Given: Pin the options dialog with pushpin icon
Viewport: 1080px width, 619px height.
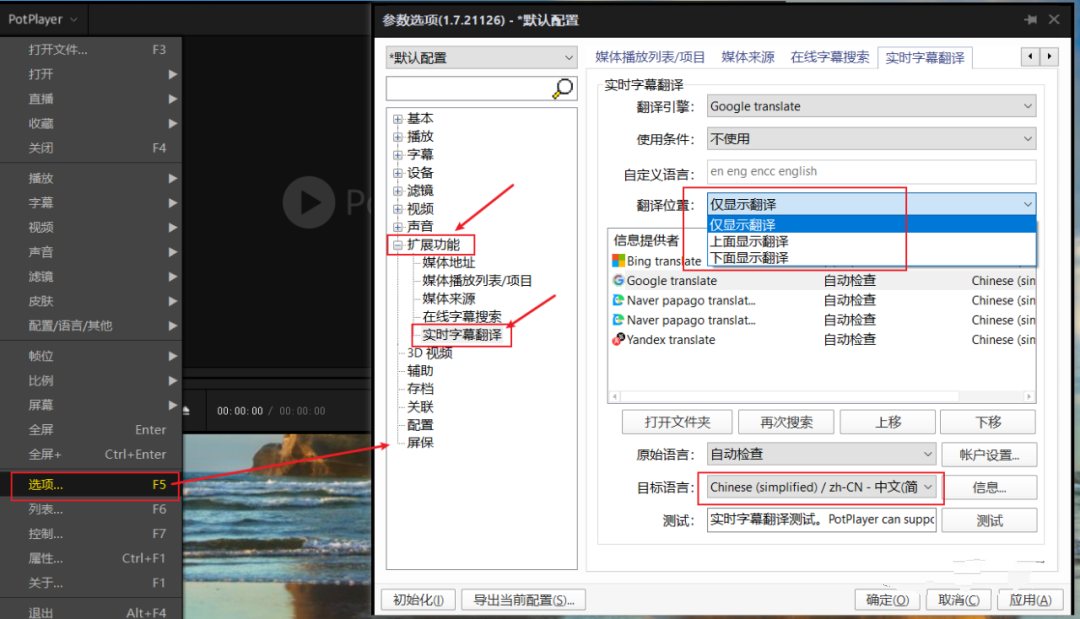Looking at the screenshot, I should click(1030, 20).
